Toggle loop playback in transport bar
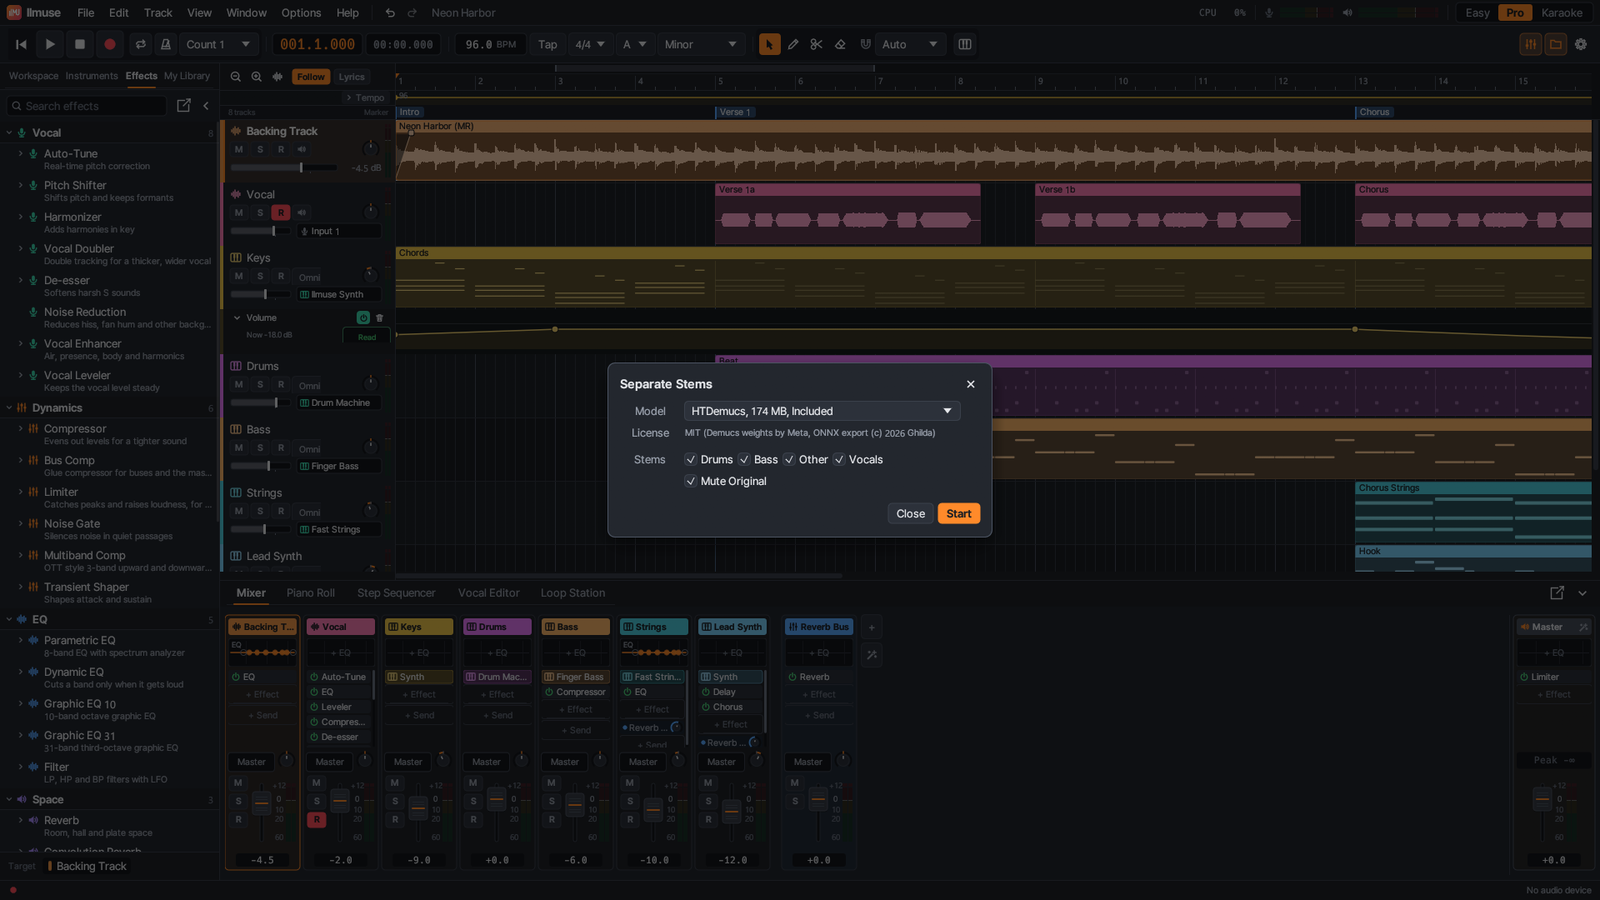This screenshot has height=900, width=1600. (x=140, y=44)
